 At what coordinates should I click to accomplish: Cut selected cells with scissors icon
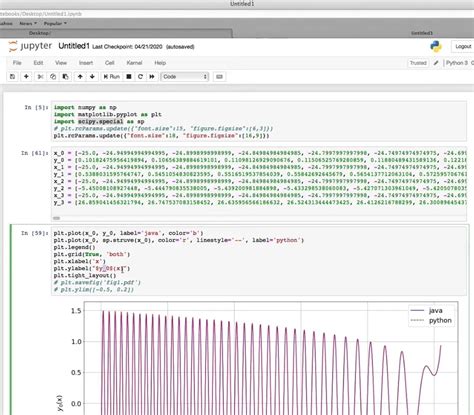tap(40, 77)
